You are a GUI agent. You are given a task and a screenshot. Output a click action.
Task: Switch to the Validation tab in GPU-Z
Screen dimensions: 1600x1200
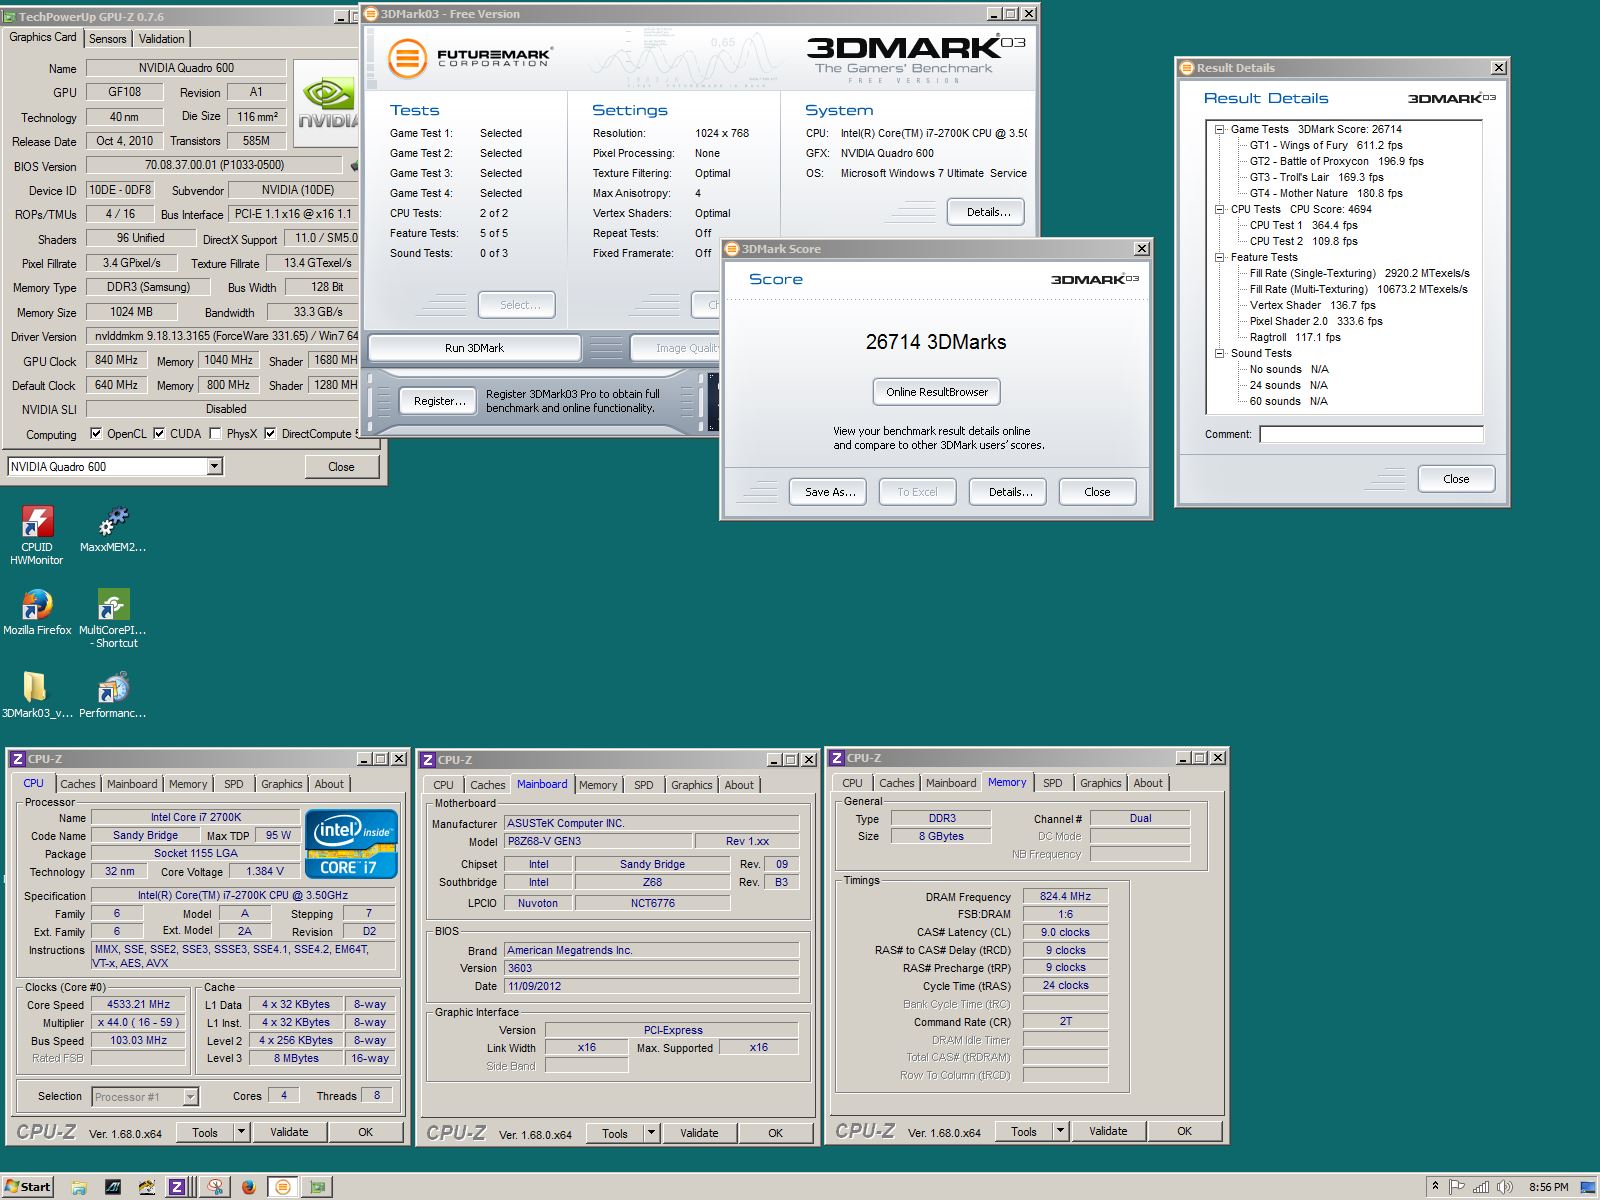click(161, 39)
